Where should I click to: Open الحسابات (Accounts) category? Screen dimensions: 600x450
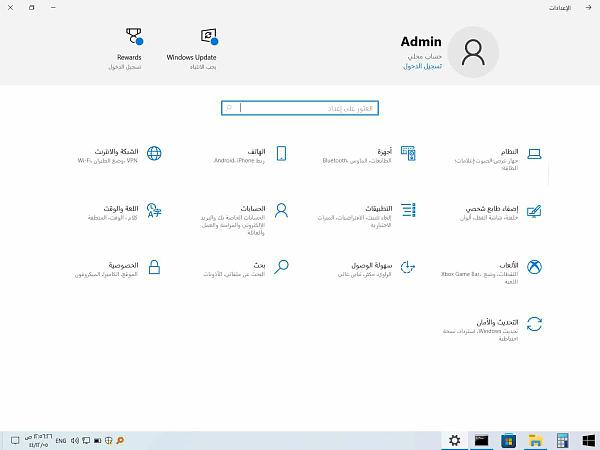pyautogui.click(x=245, y=219)
